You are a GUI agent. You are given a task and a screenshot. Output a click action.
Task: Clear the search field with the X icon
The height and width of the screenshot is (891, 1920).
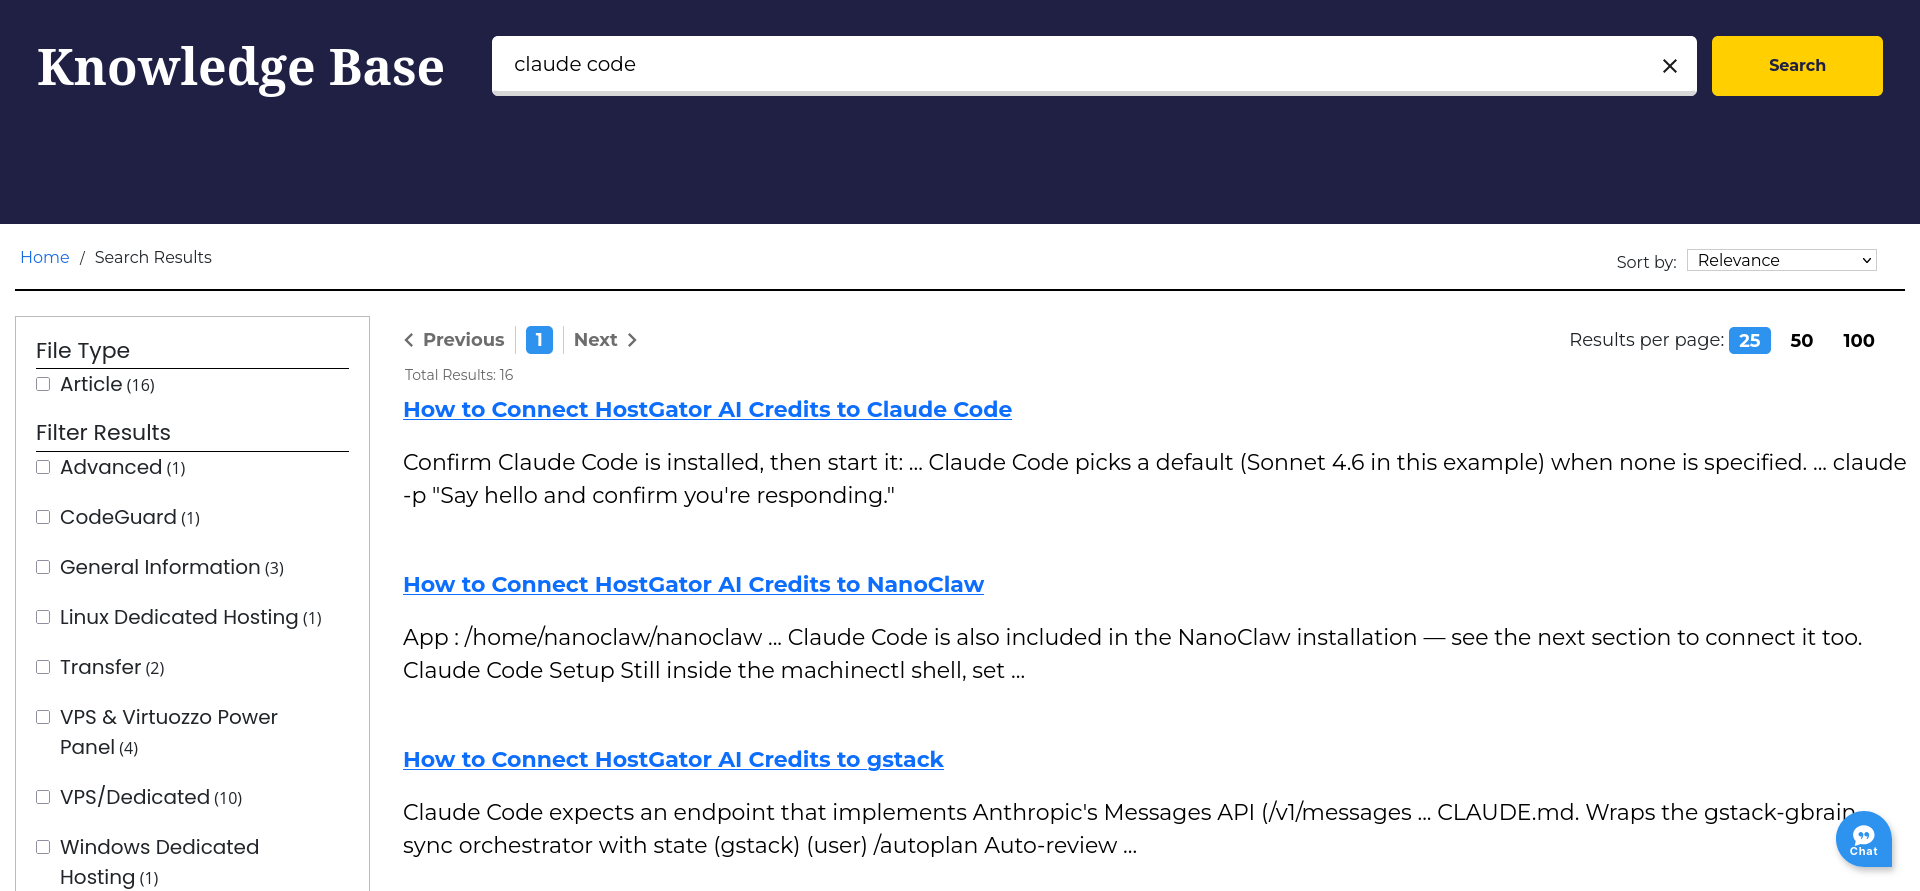tap(1669, 66)
